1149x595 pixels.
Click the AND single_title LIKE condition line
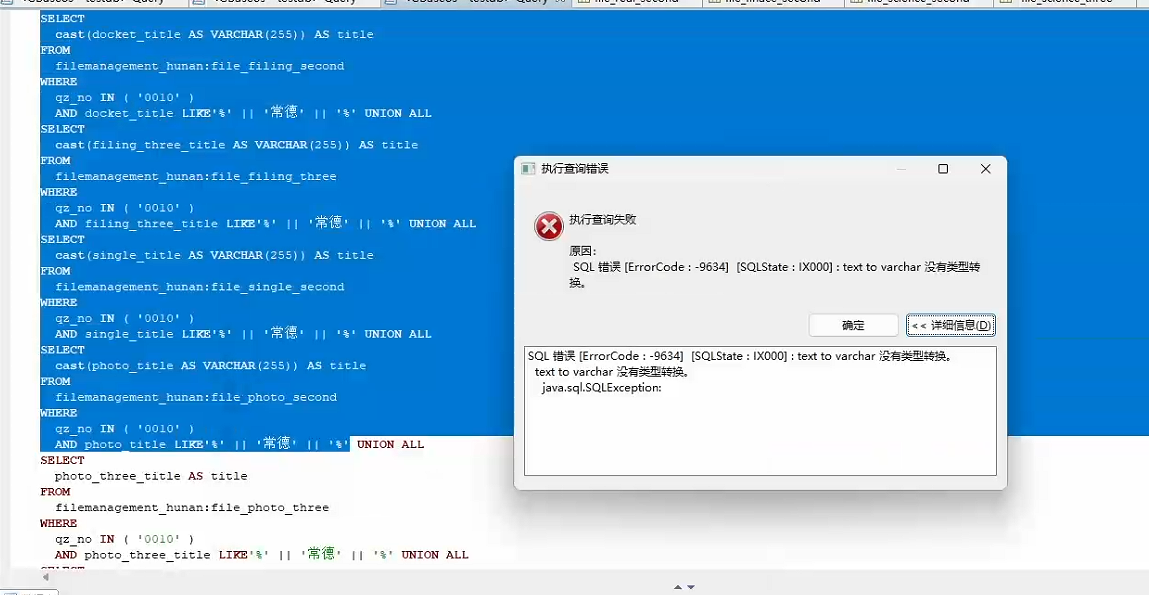(x=243, y=333)
